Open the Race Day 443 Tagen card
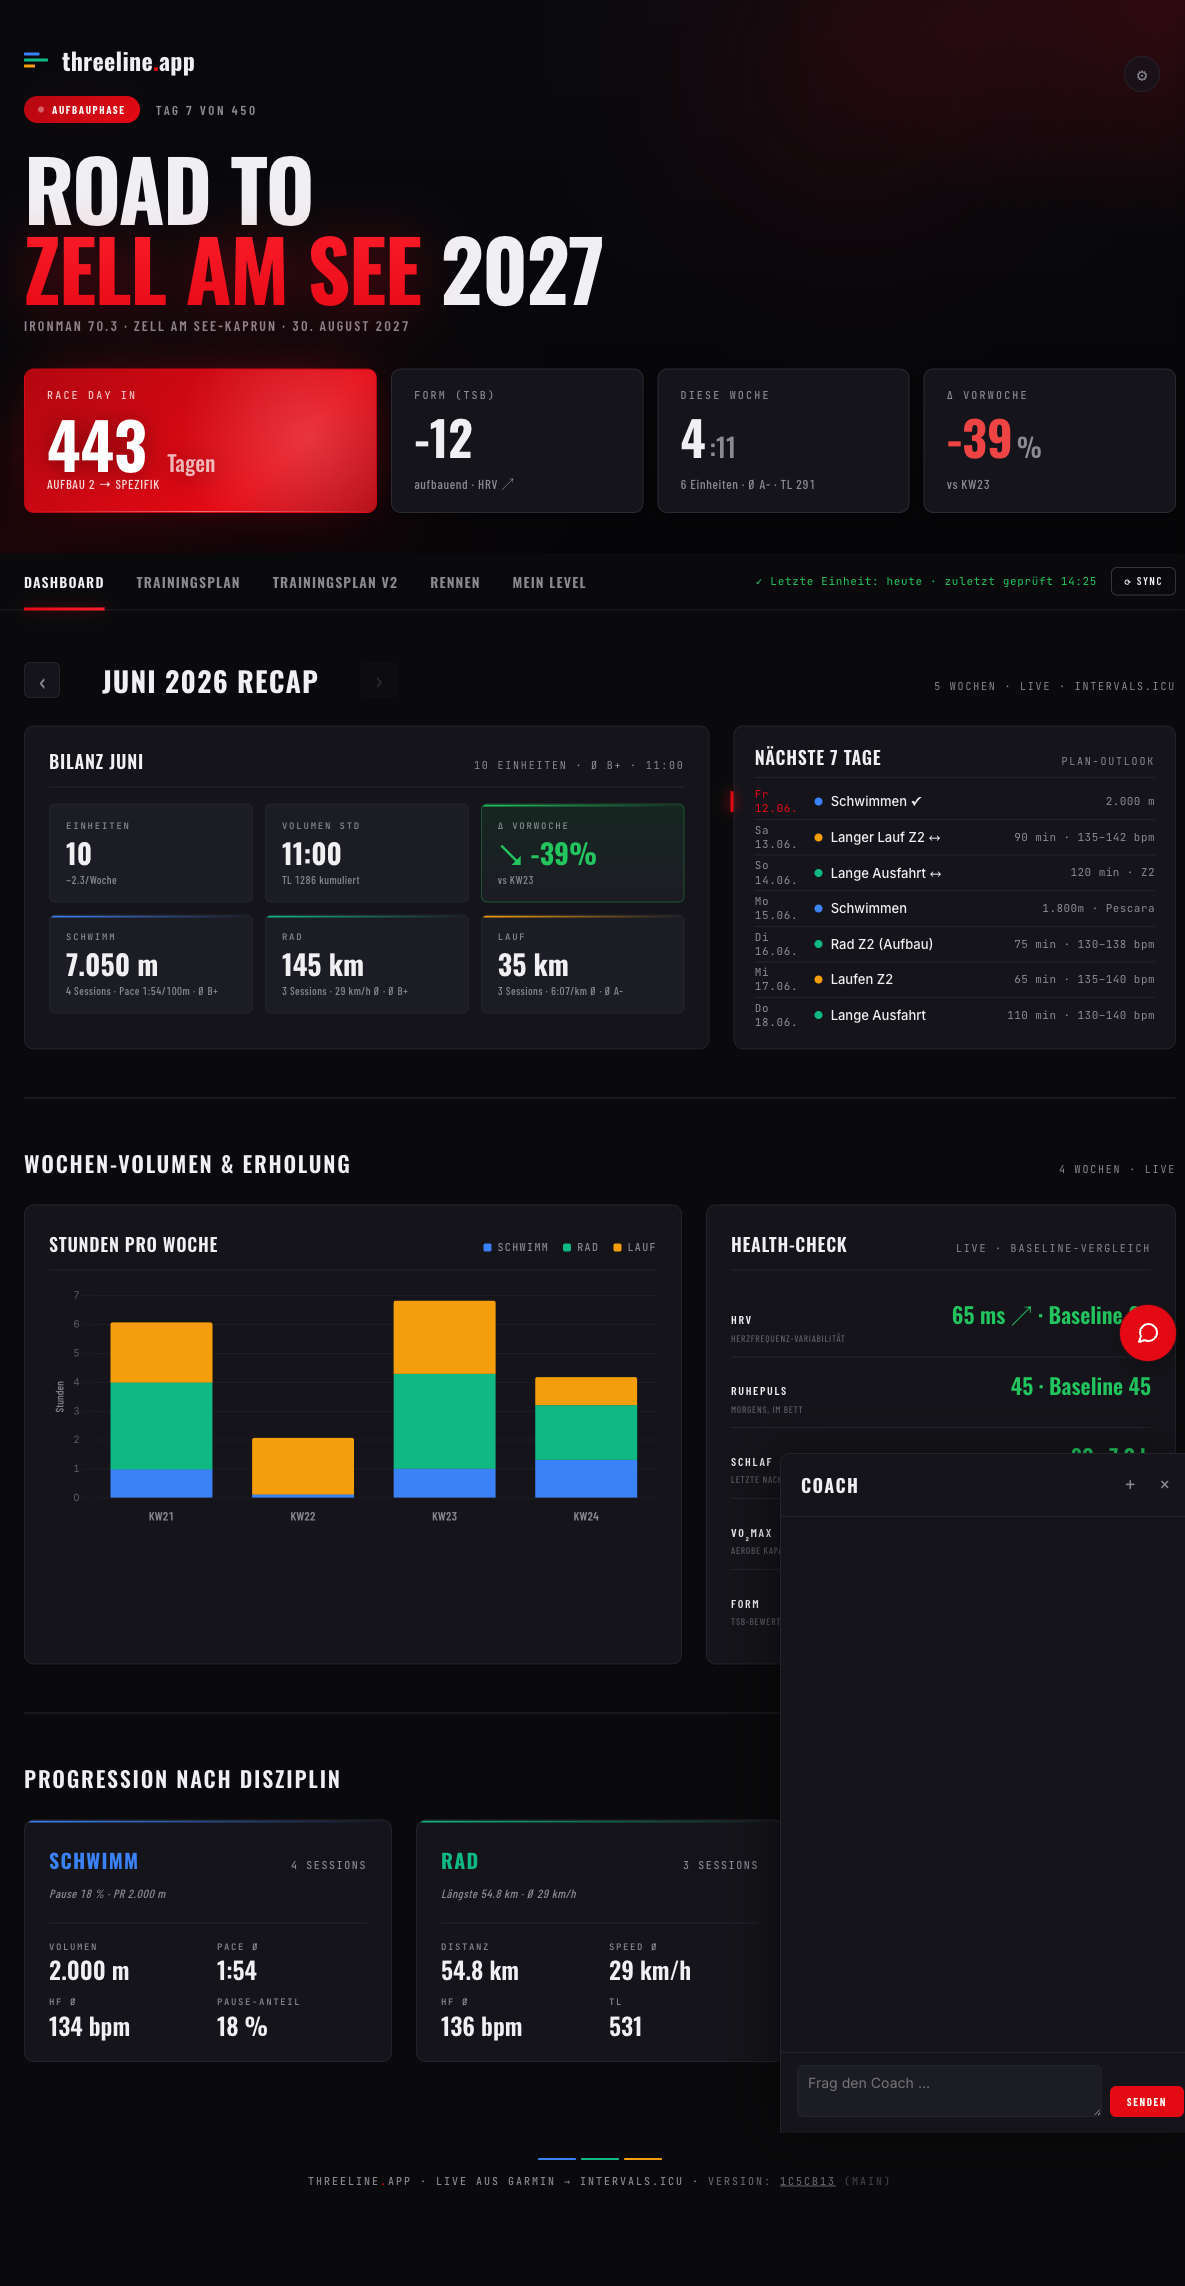The height and width of the screenshot is (2286, 1185). tap(200, 441)
